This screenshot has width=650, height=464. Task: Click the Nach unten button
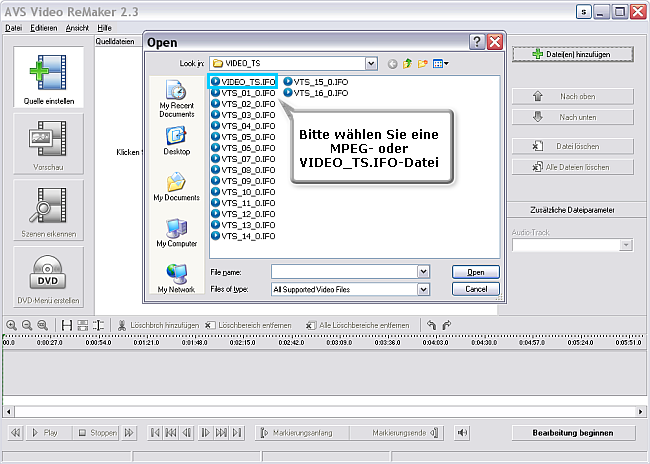[573, 117]
